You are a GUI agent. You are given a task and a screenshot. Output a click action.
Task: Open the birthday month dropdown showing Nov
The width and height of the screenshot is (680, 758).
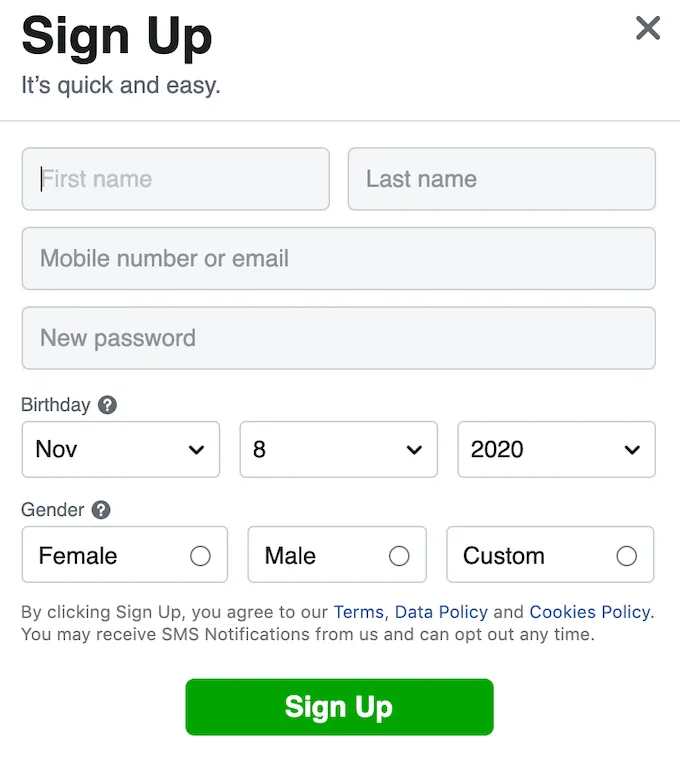[120, 450]
